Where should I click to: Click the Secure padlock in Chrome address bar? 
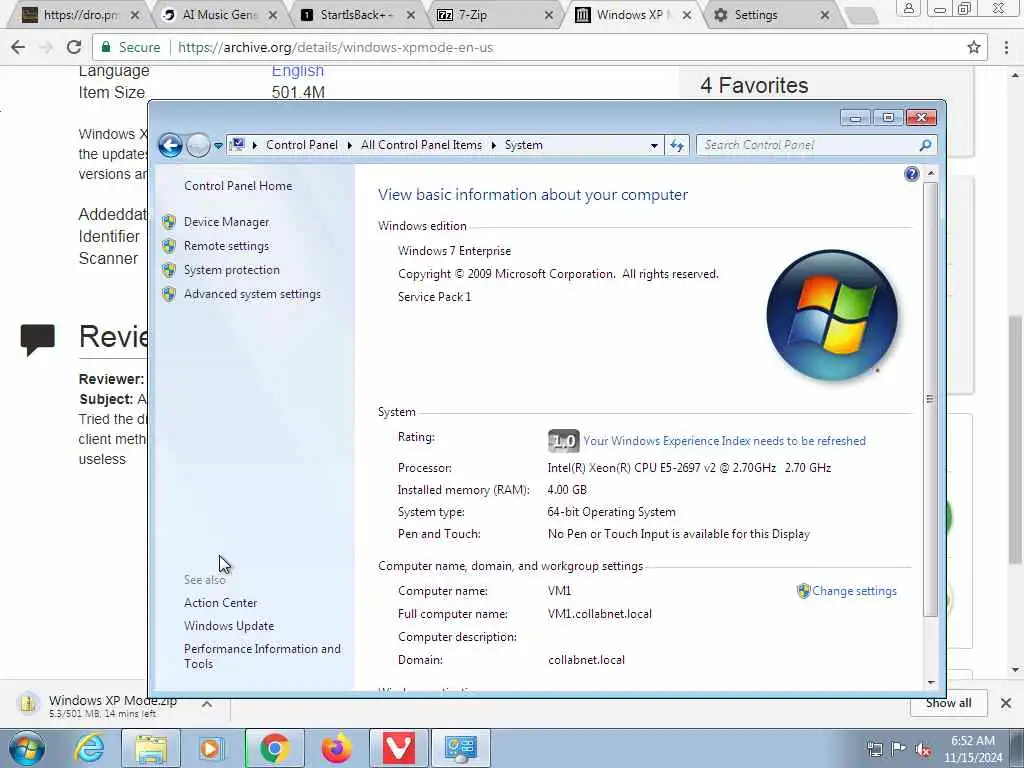click(104, 48)
